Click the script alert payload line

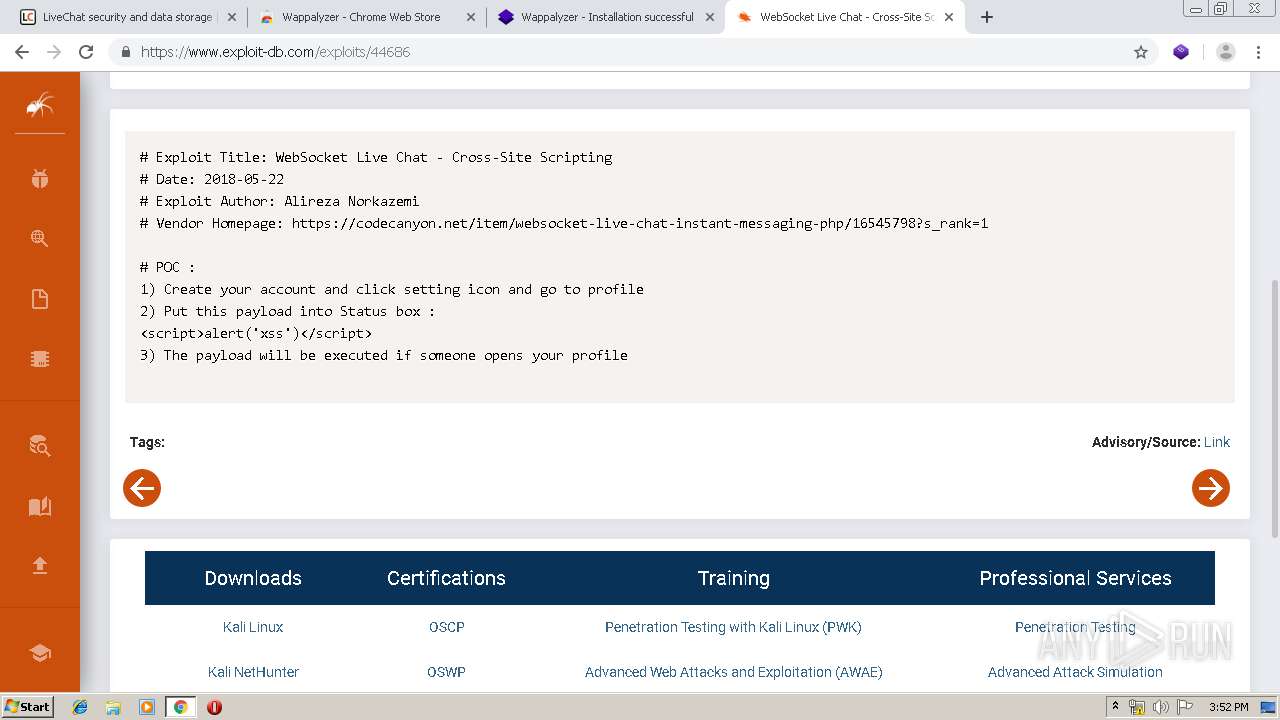pos(256,333)
